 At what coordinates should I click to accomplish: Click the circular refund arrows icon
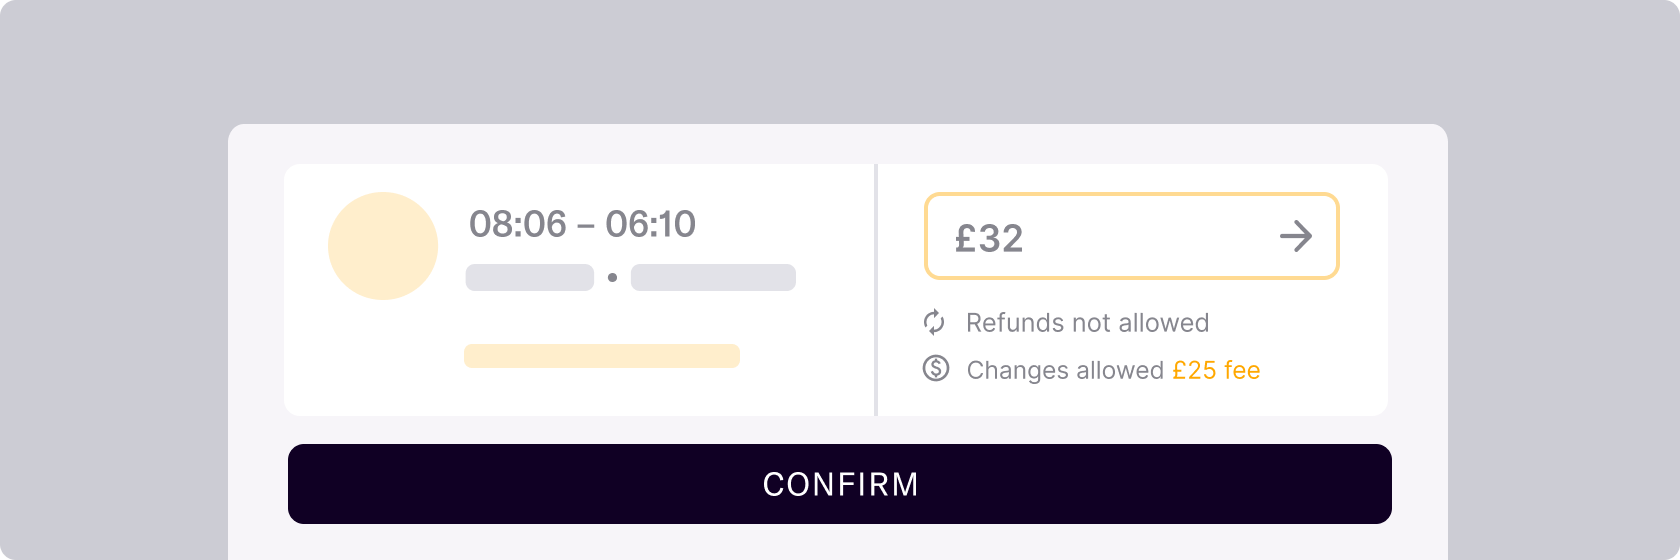tap(934, 322)
